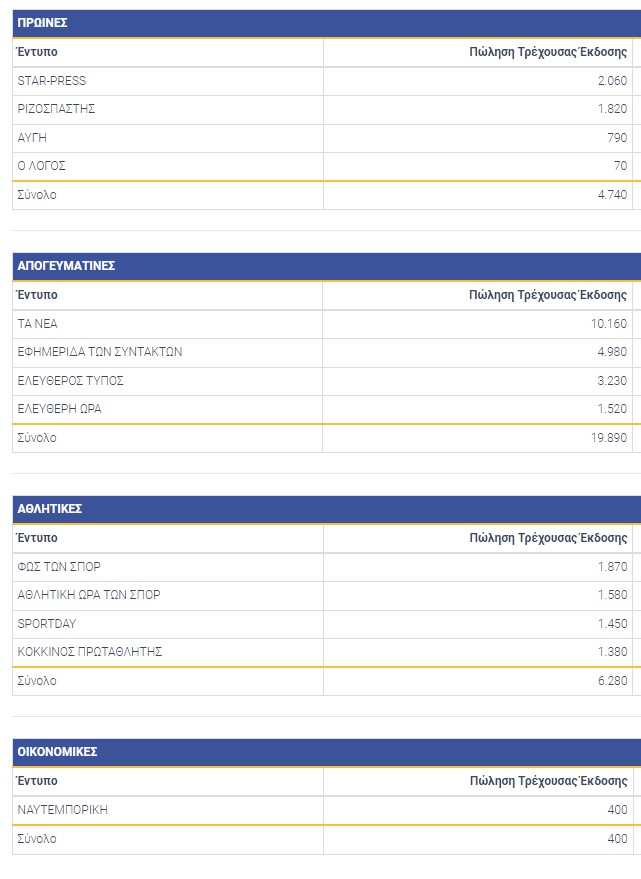The image size is (641, 879).
Task: Select the ΕΛΕΥΘΕΡΟΣ ΤΥΠΟΣ row
Action: [x=70, y=381]
